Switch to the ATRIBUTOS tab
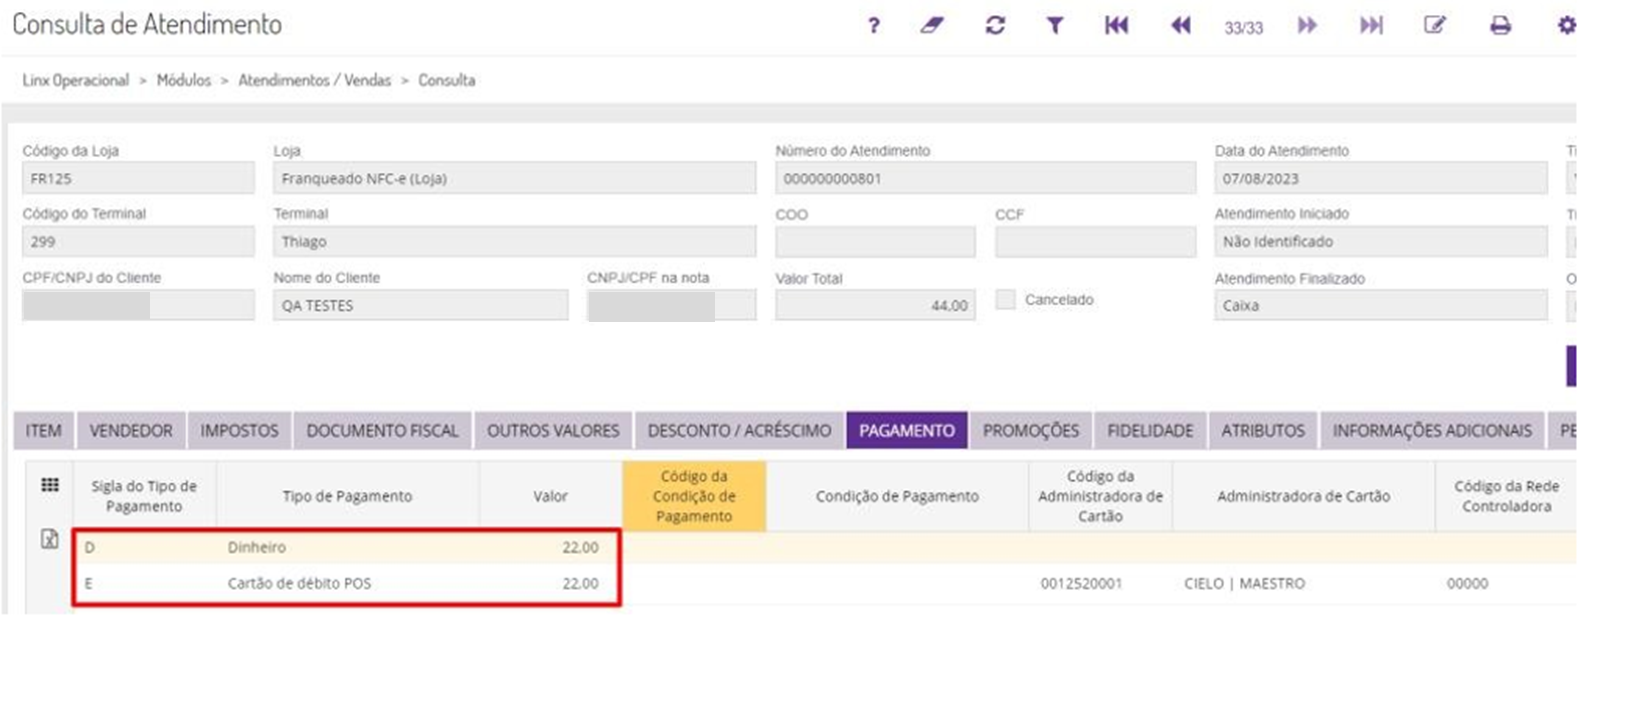This screenshot has height=719, width=1628. click(1263, 430)
